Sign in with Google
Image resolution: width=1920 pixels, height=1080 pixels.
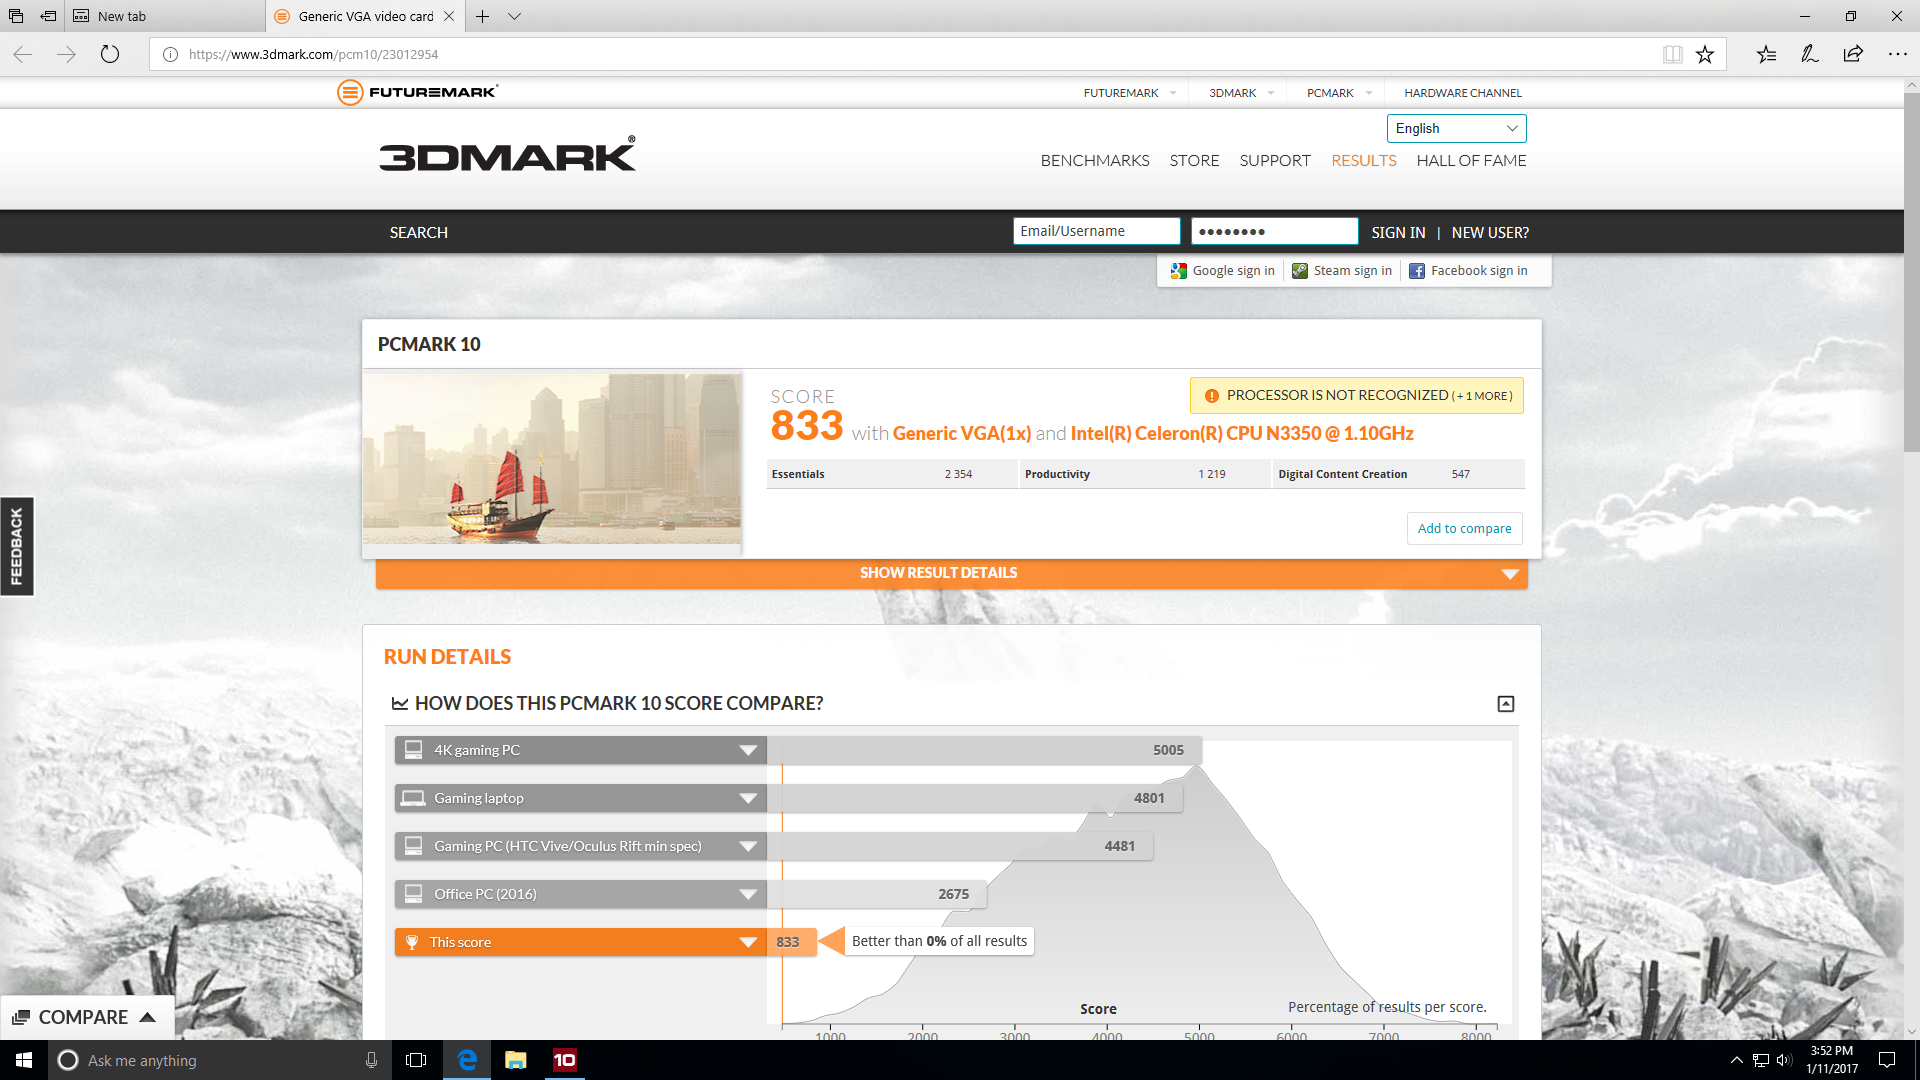point(1223,270)
